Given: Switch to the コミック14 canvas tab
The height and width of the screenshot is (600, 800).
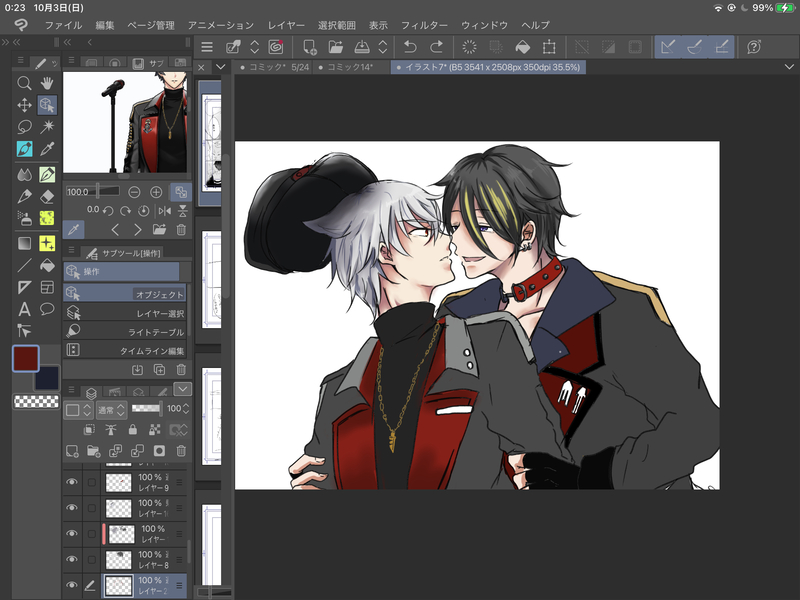Looking at the screenshot, I should [350, 67].
